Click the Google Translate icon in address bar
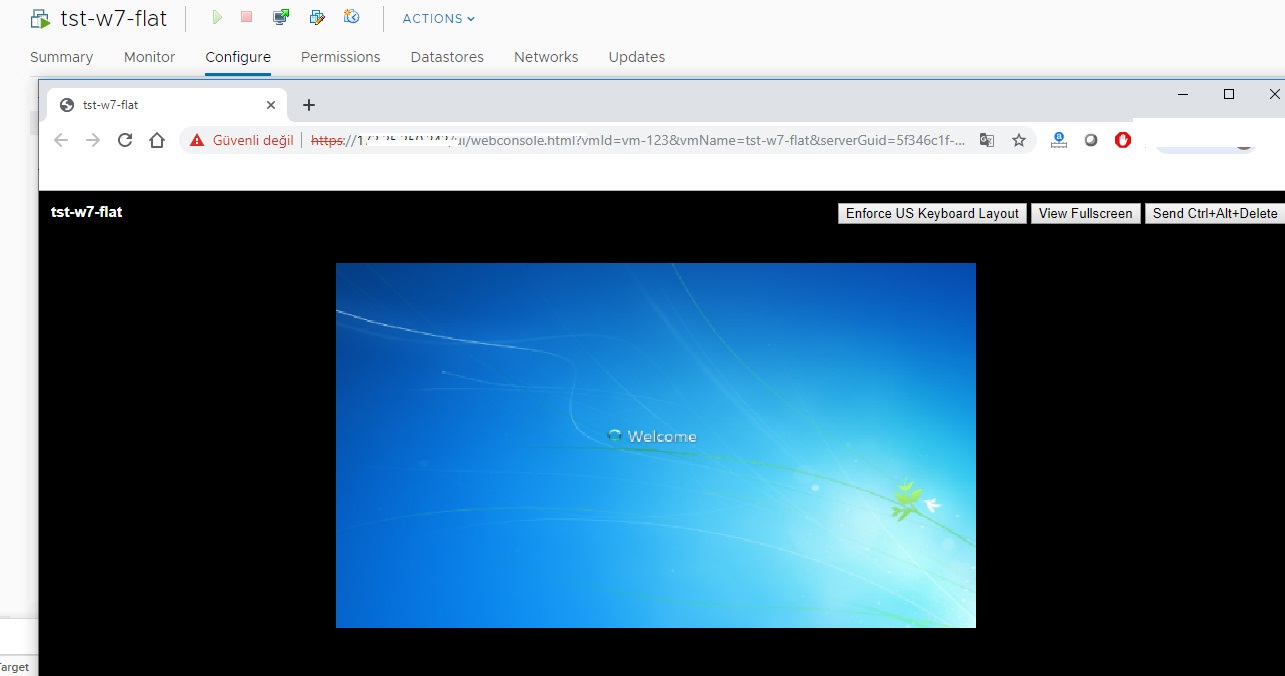1285x676 pixels. click(987, 140)
